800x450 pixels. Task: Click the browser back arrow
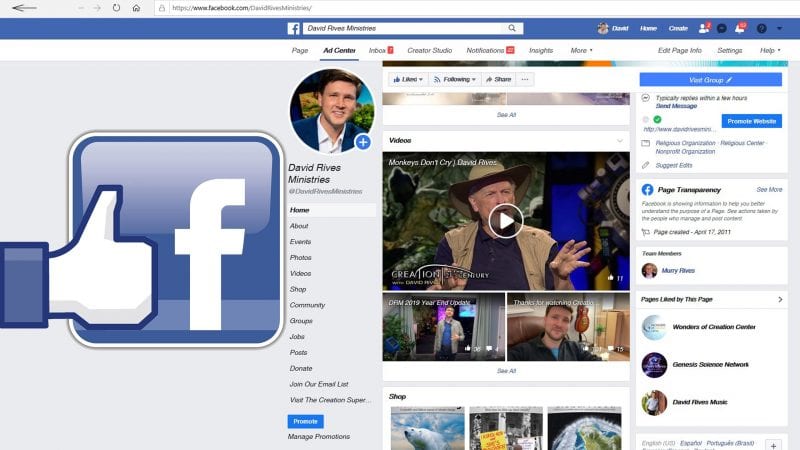(24, 8)
